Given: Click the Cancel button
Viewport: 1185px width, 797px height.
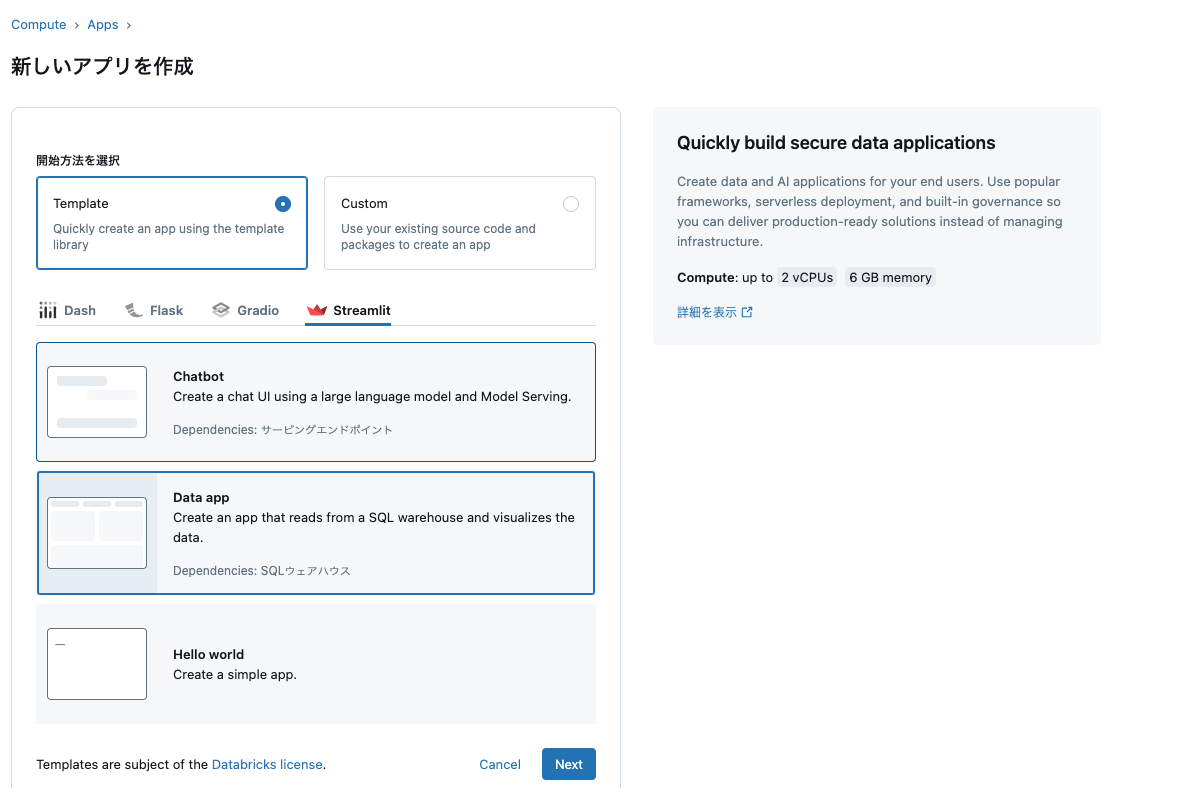Looking at the screenshot, I should pos(500,765).
